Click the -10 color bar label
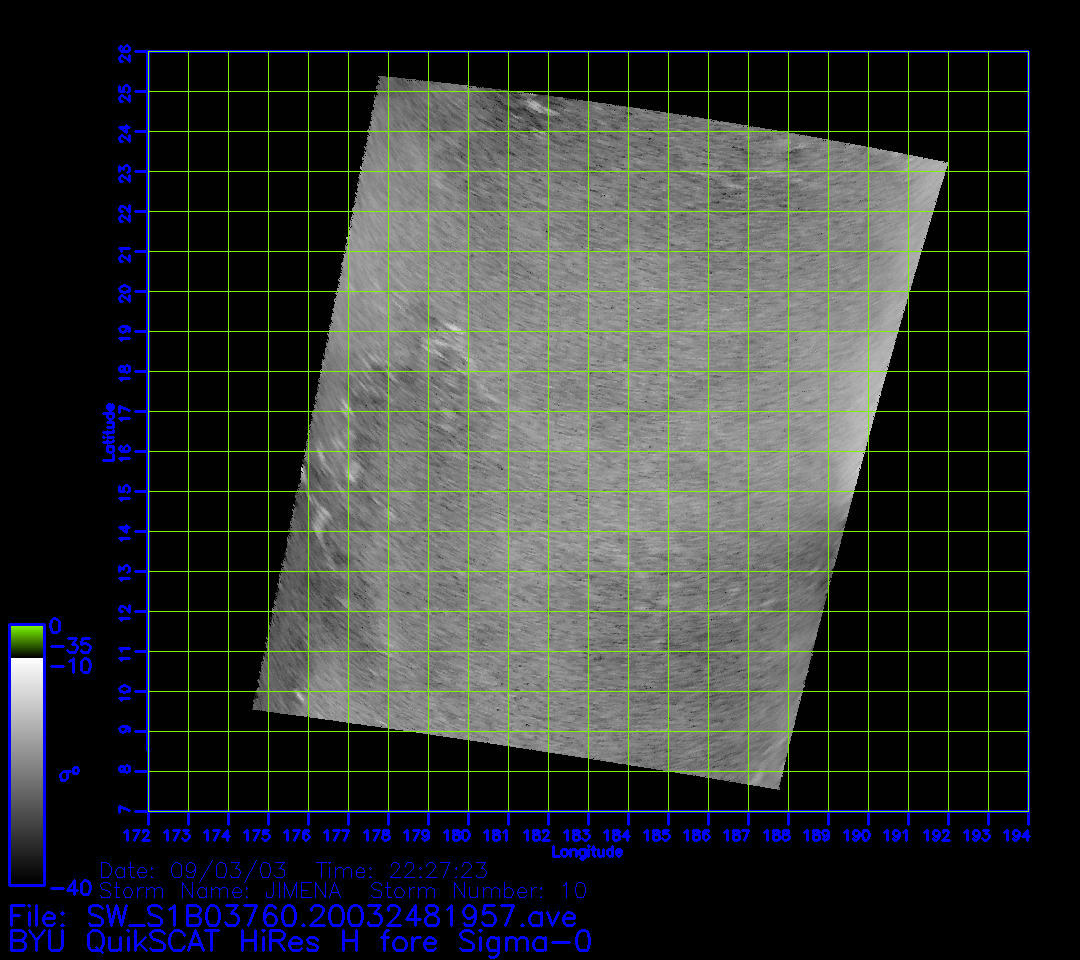Image resolution: width=1080 pixels, height=960 pixels. (71, 666)
